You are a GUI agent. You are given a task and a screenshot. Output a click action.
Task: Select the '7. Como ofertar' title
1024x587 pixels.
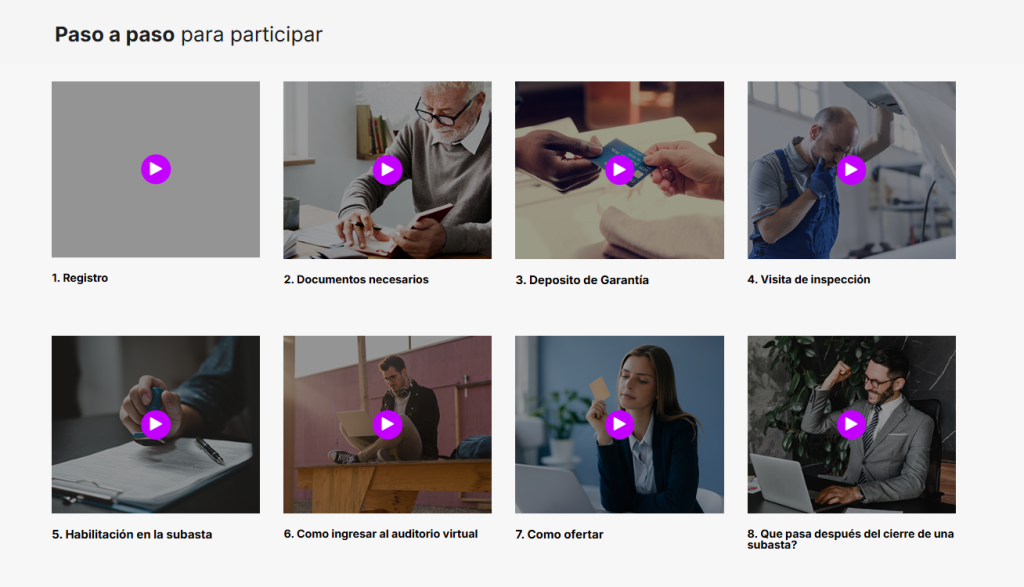[x=559, y=534]
